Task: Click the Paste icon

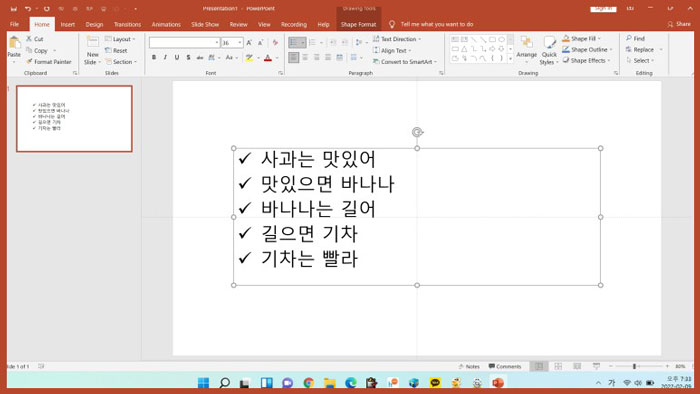Action: 14,43
